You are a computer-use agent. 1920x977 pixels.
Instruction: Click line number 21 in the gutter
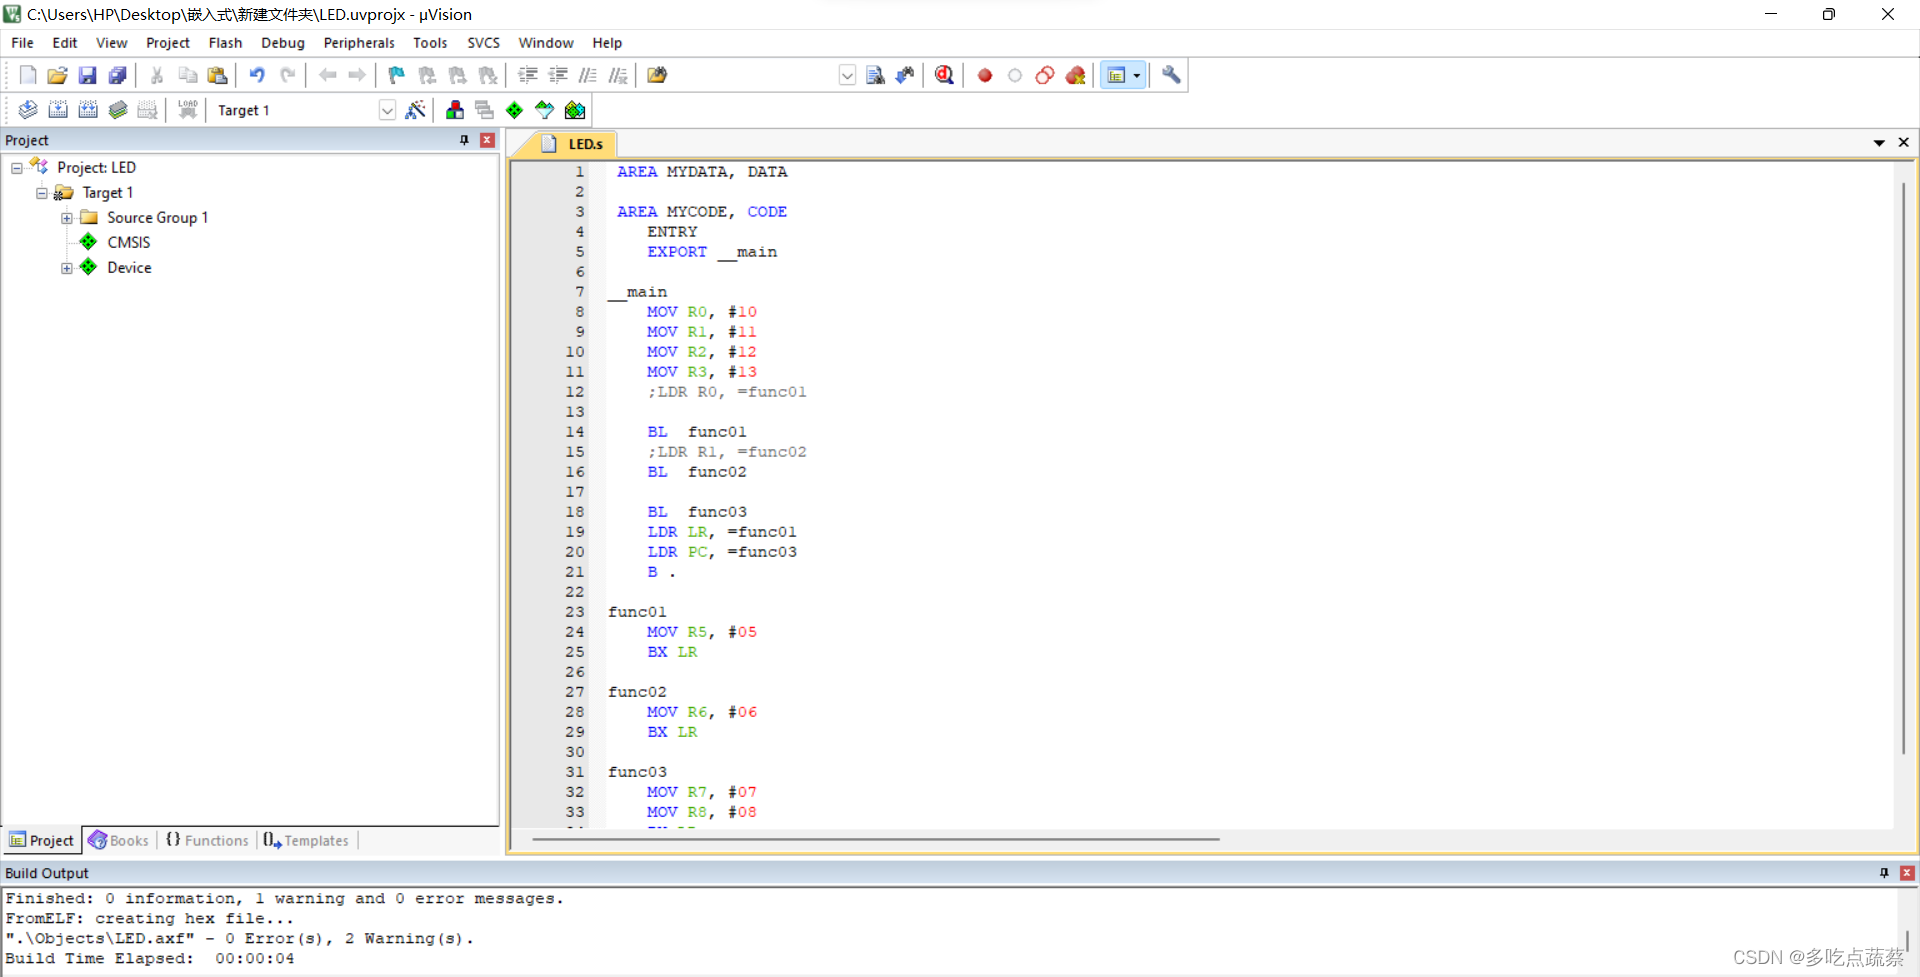[x=574, y=572]
